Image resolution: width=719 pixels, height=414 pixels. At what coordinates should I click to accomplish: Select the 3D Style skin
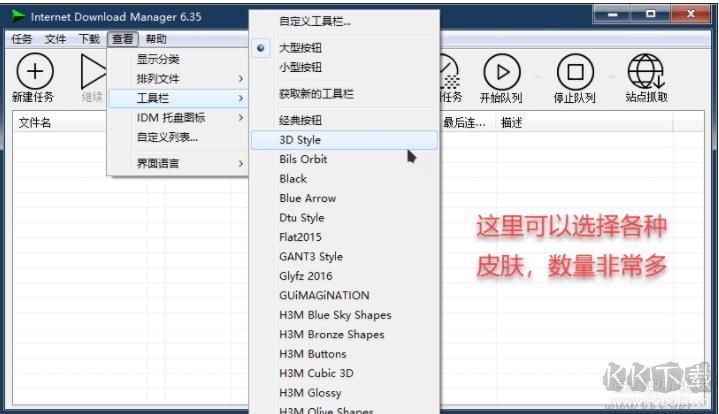point(344,140)
